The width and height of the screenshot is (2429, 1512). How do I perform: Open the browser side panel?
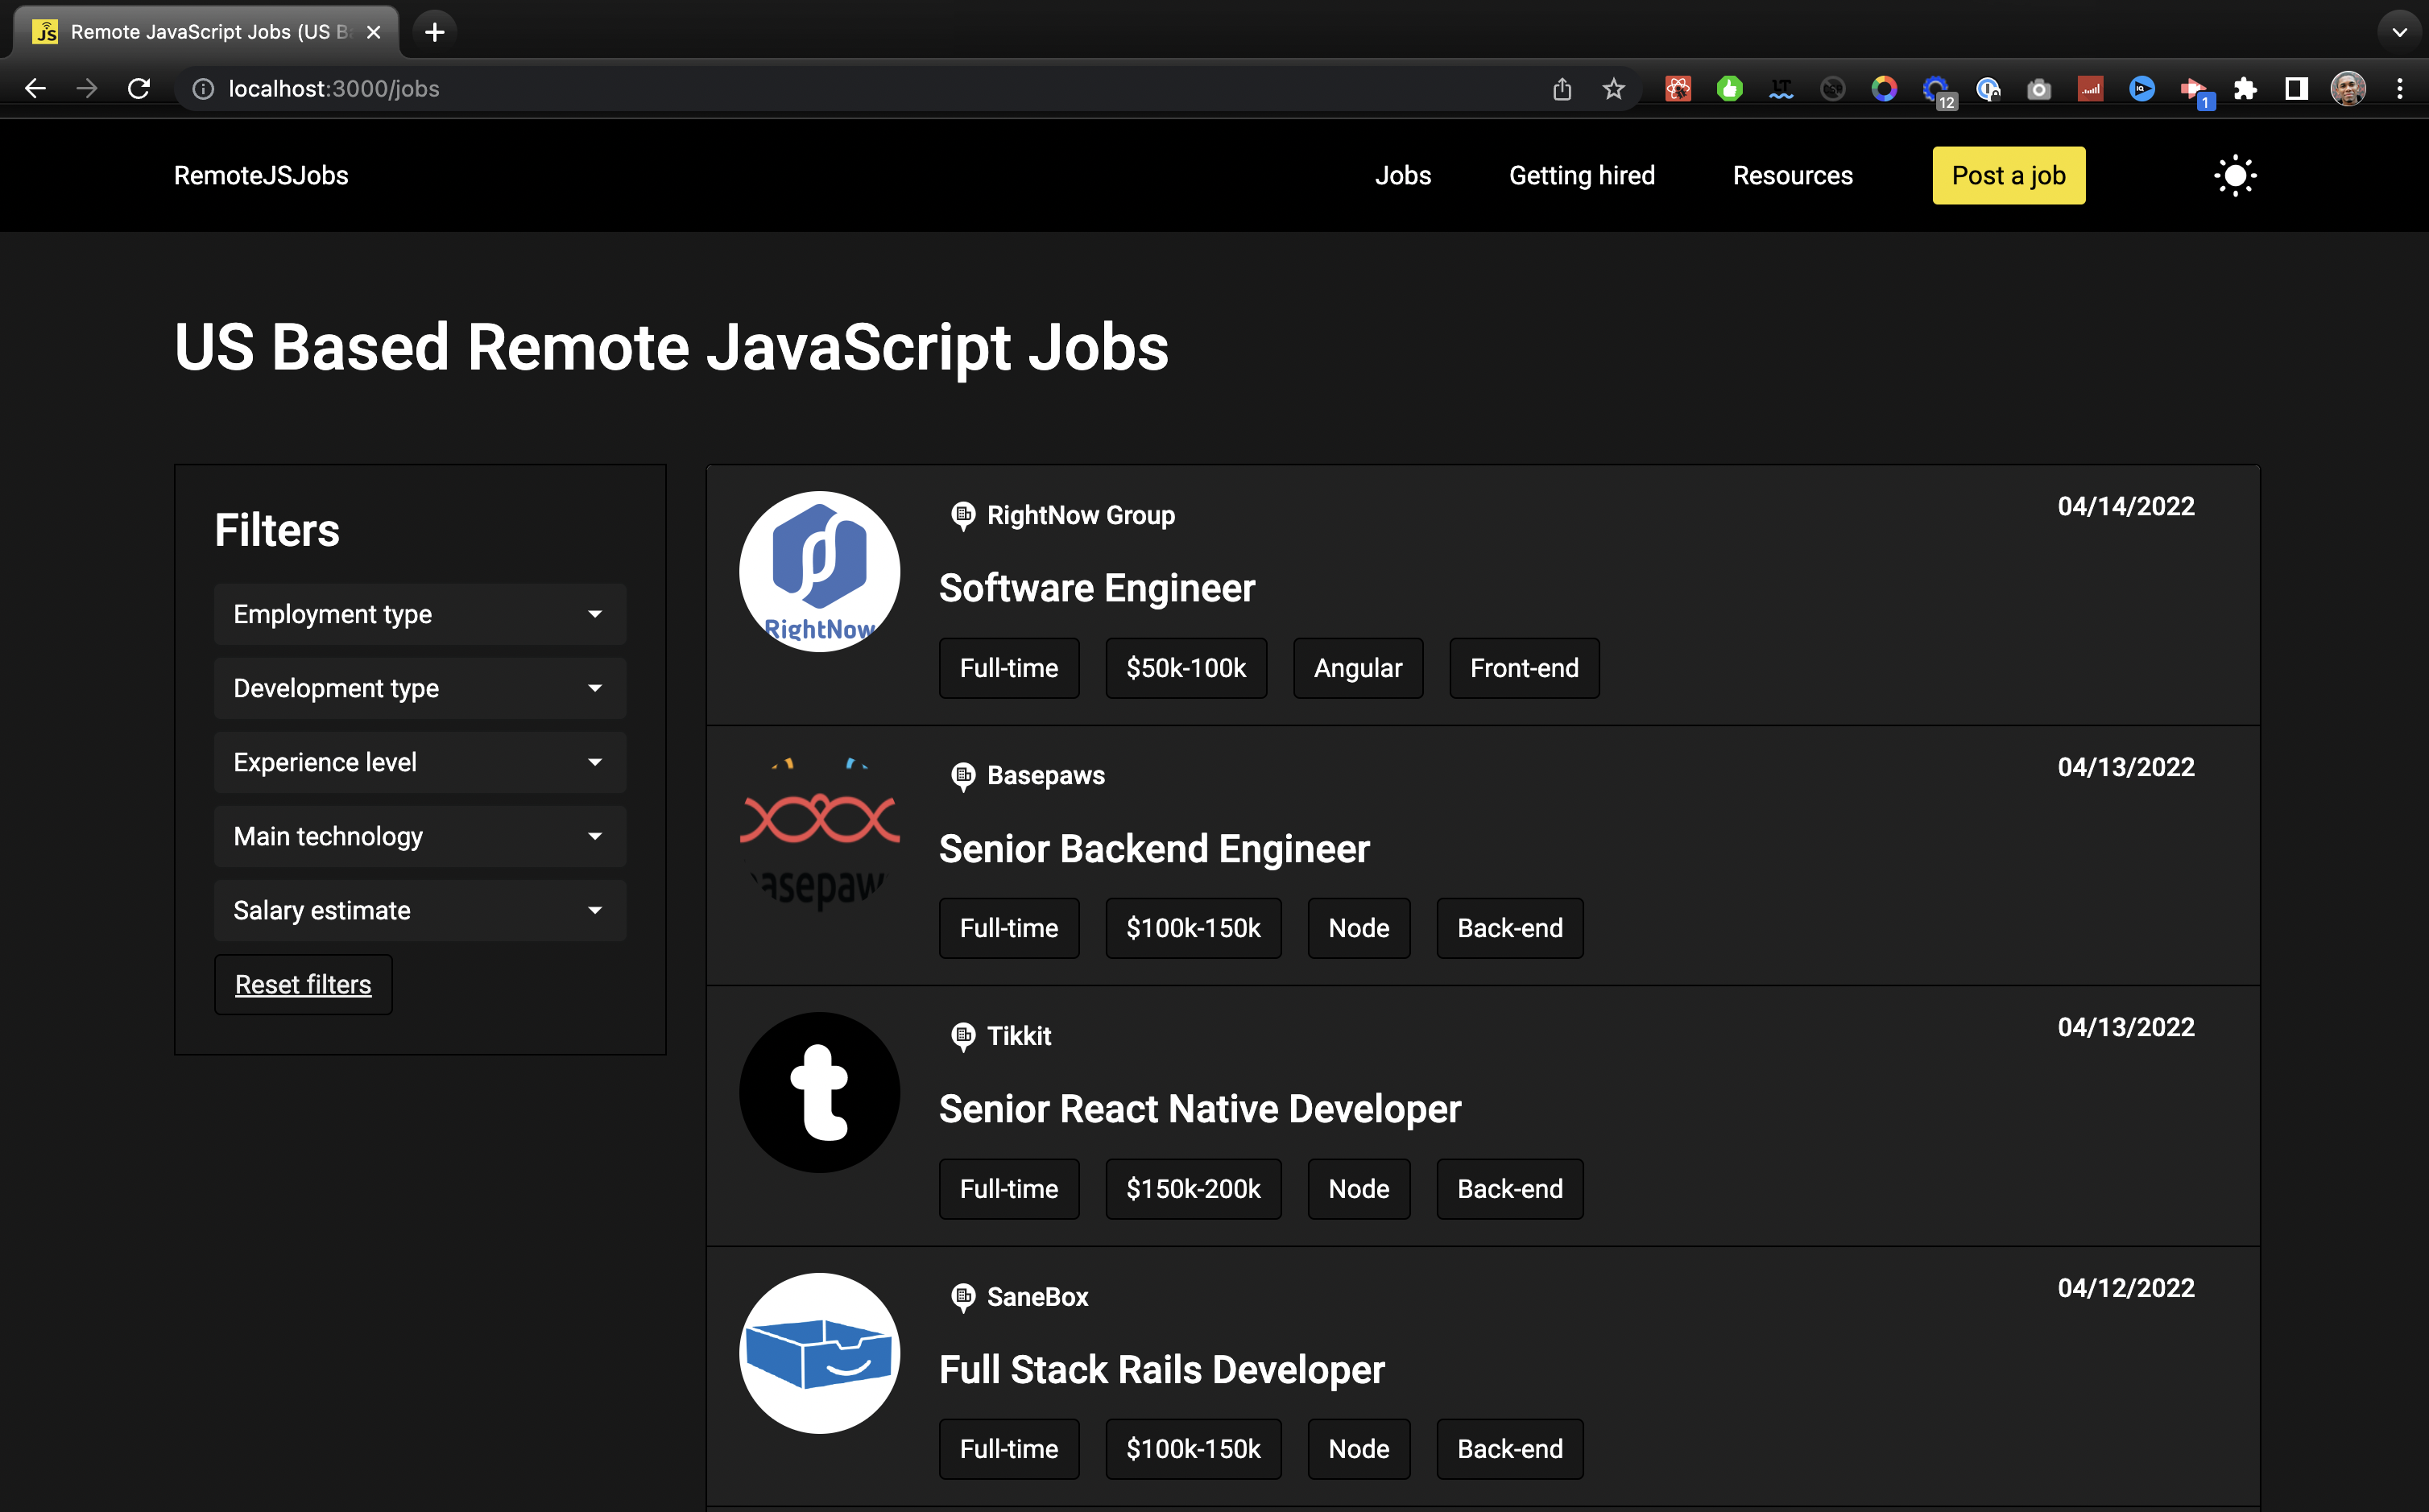pos(2296,89)
